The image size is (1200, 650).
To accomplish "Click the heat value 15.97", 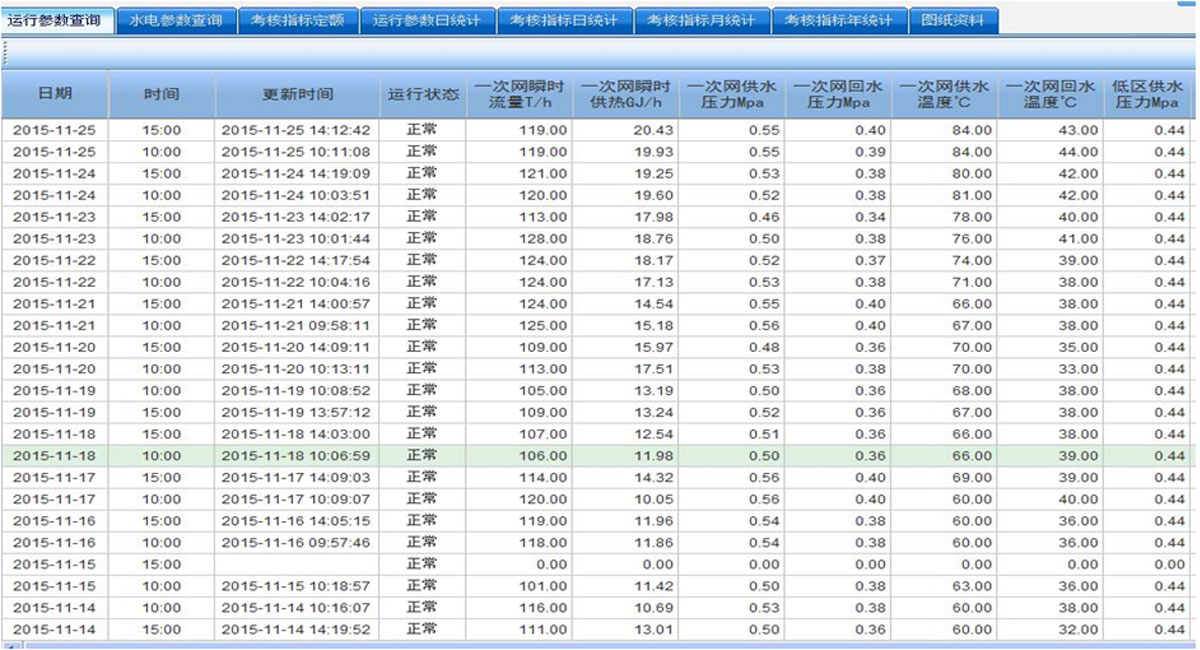I will [x=653, y=347].
